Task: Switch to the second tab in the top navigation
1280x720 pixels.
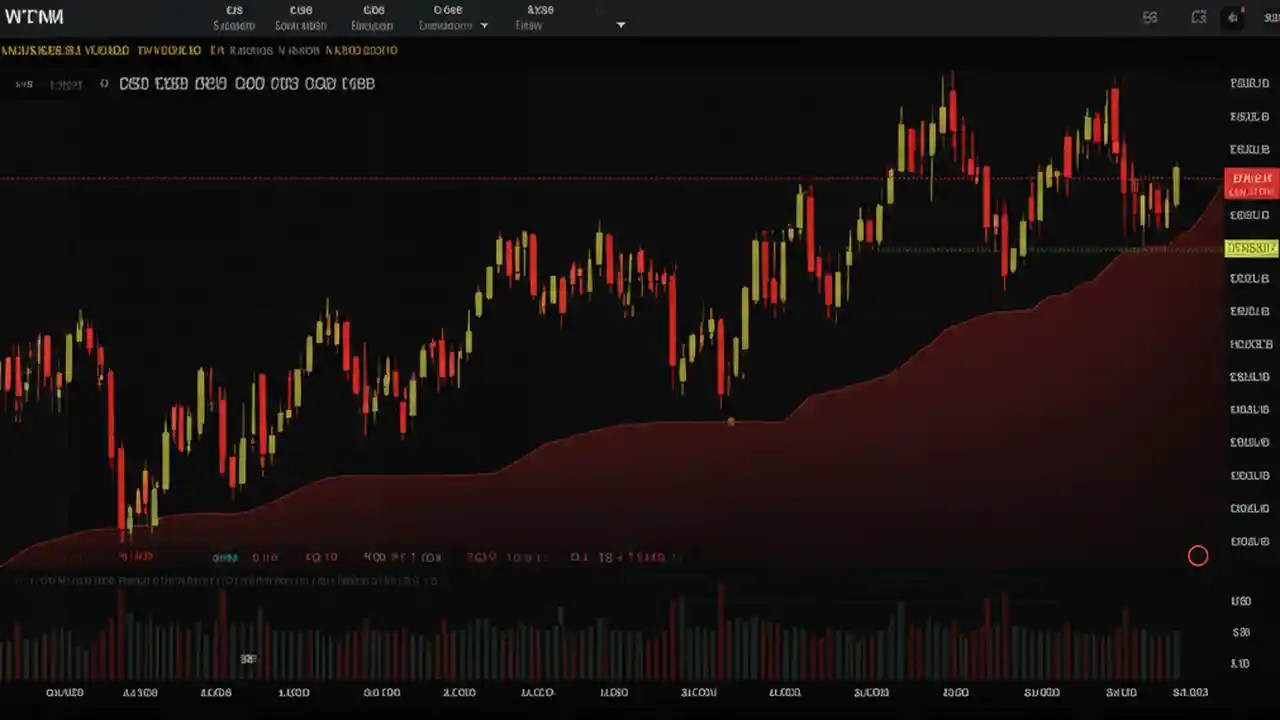Action: pos(300,18)
